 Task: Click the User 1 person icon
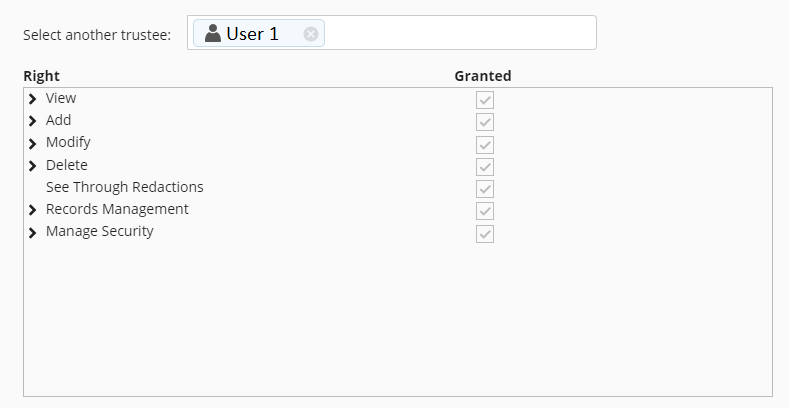click(x=213, y=34)
